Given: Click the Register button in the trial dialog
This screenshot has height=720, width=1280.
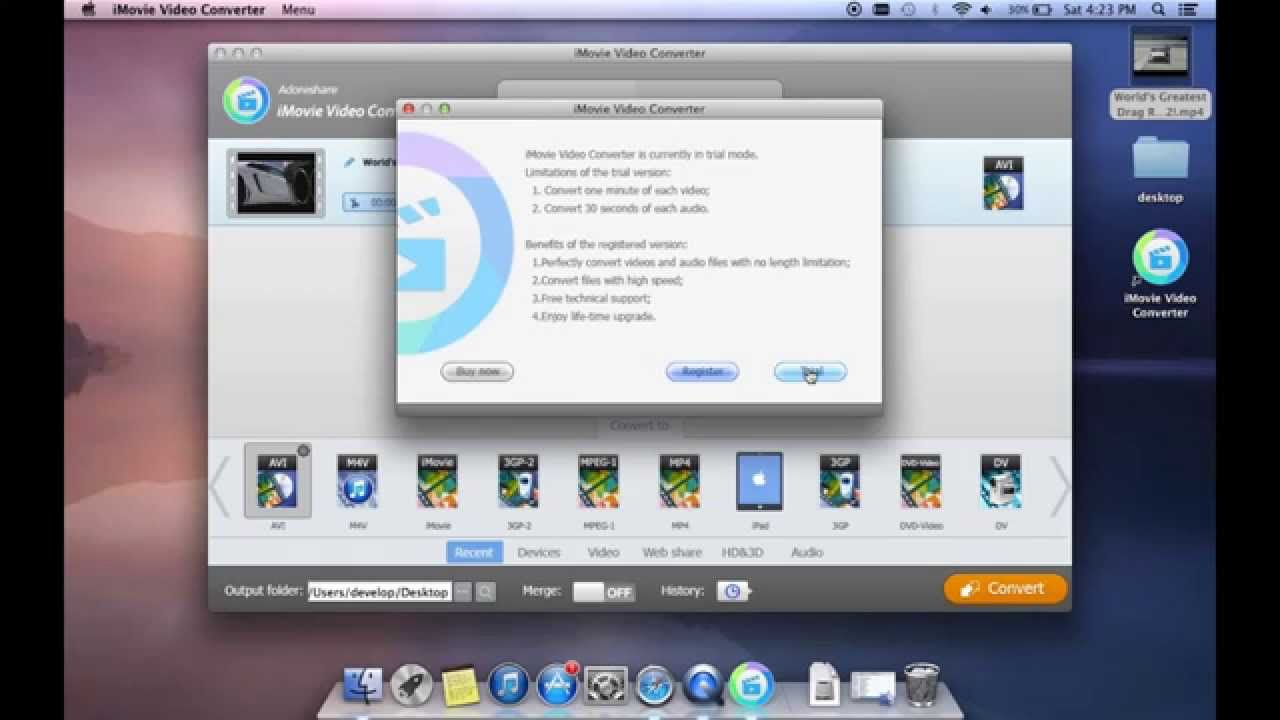Looking at the screenshot, I should tap(702, 371).
